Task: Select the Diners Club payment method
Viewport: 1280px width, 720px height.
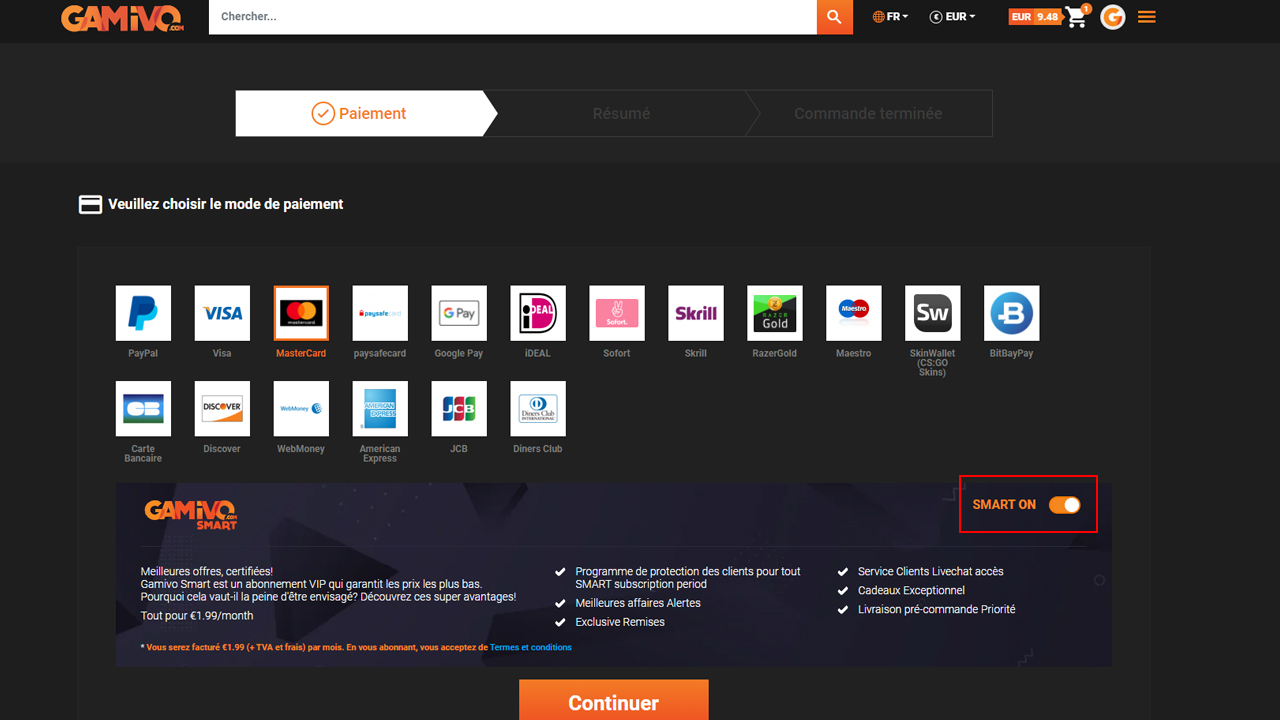Action: [537, 408]
